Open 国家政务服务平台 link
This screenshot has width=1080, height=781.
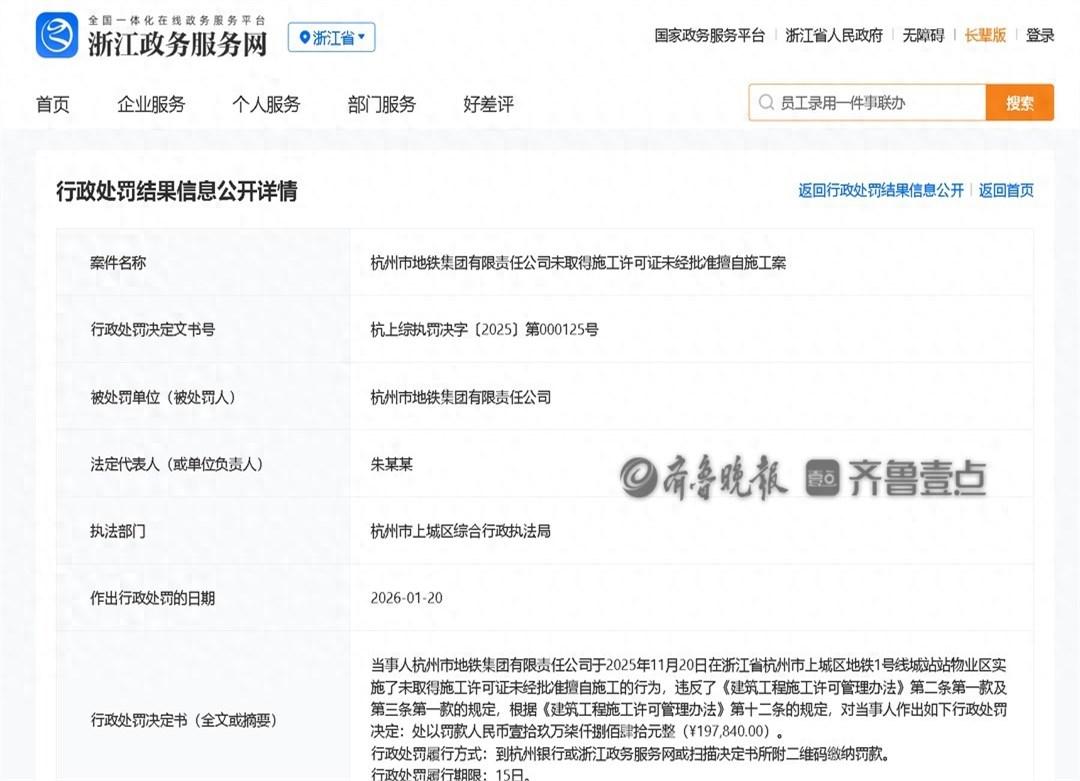click(709, 35)
